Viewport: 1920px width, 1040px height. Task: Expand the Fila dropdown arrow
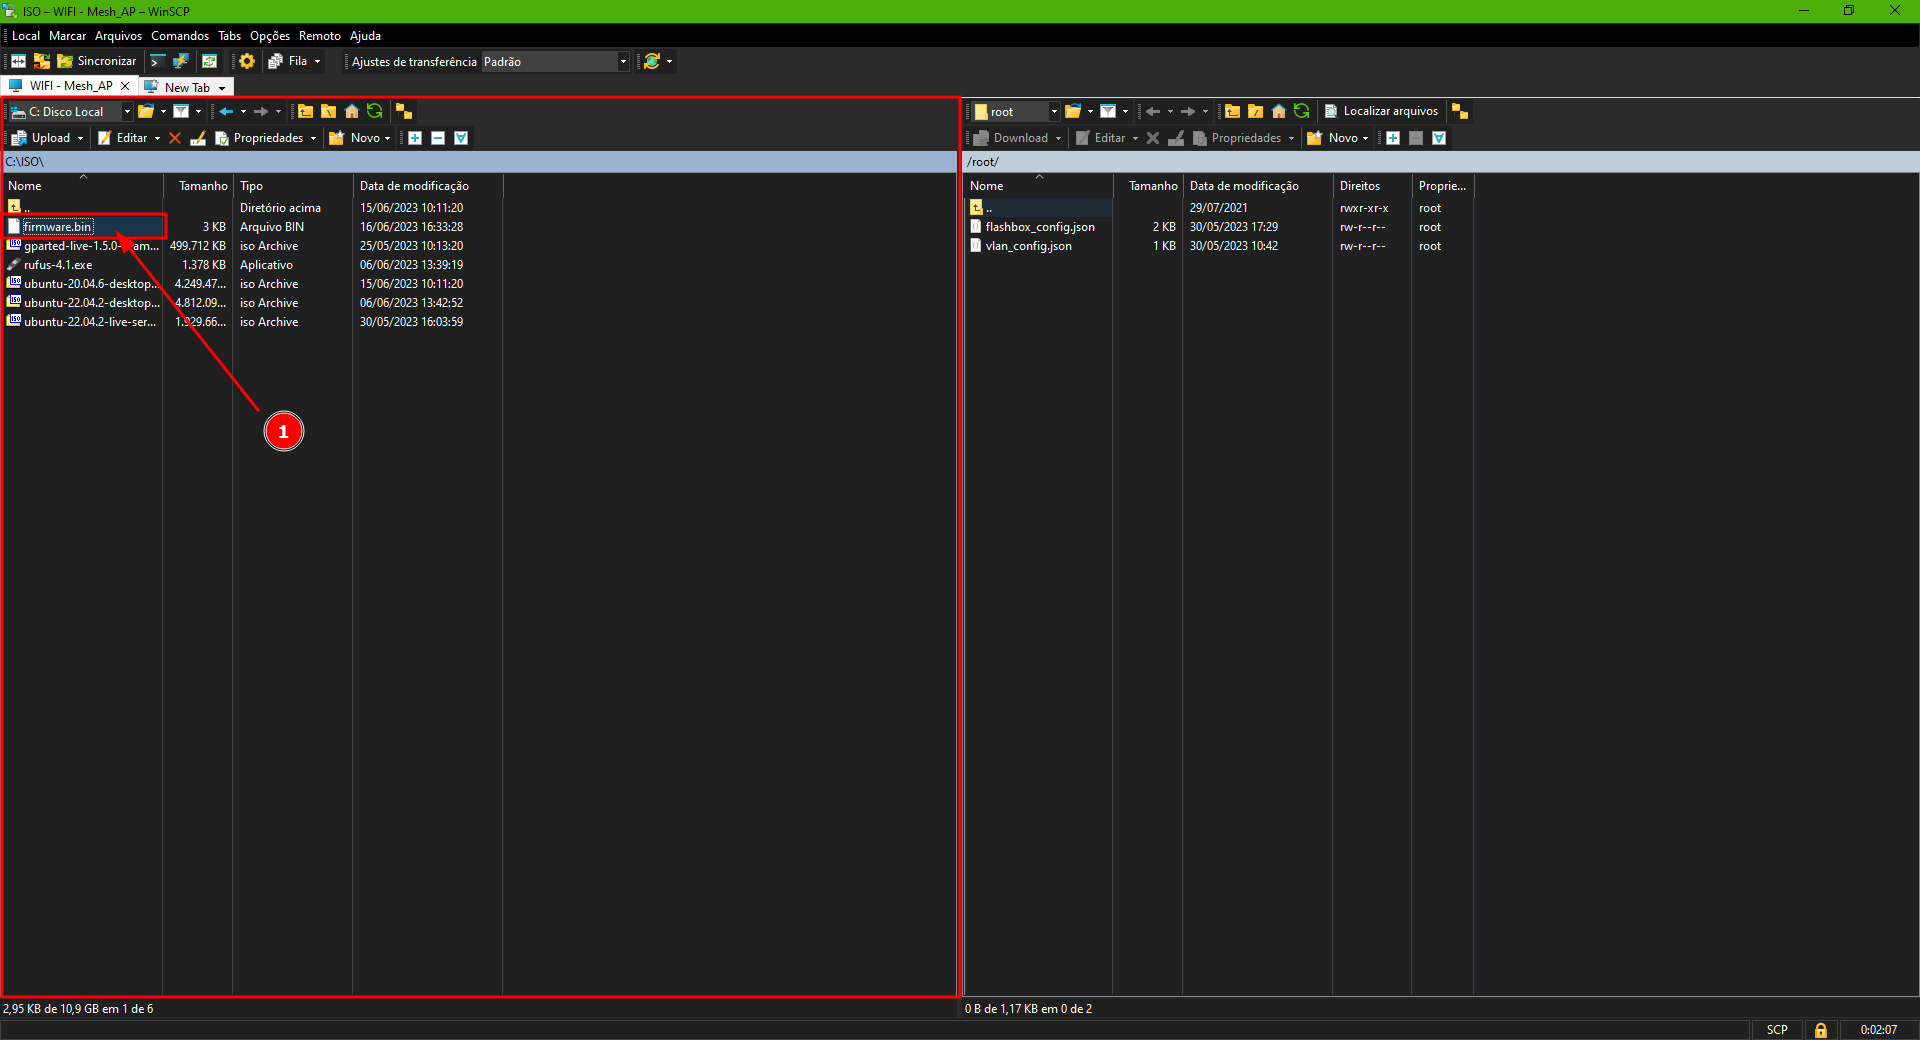coord(318,61)
